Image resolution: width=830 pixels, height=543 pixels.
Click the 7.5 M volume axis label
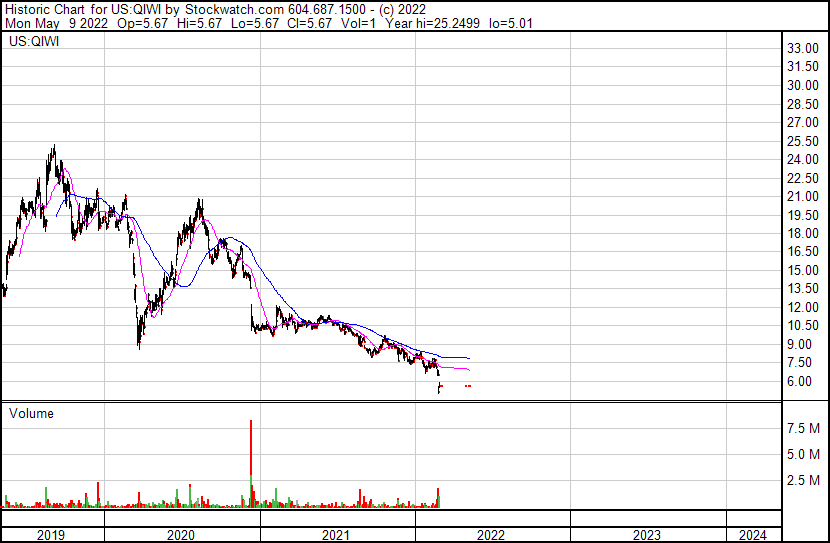coord(804,428)
